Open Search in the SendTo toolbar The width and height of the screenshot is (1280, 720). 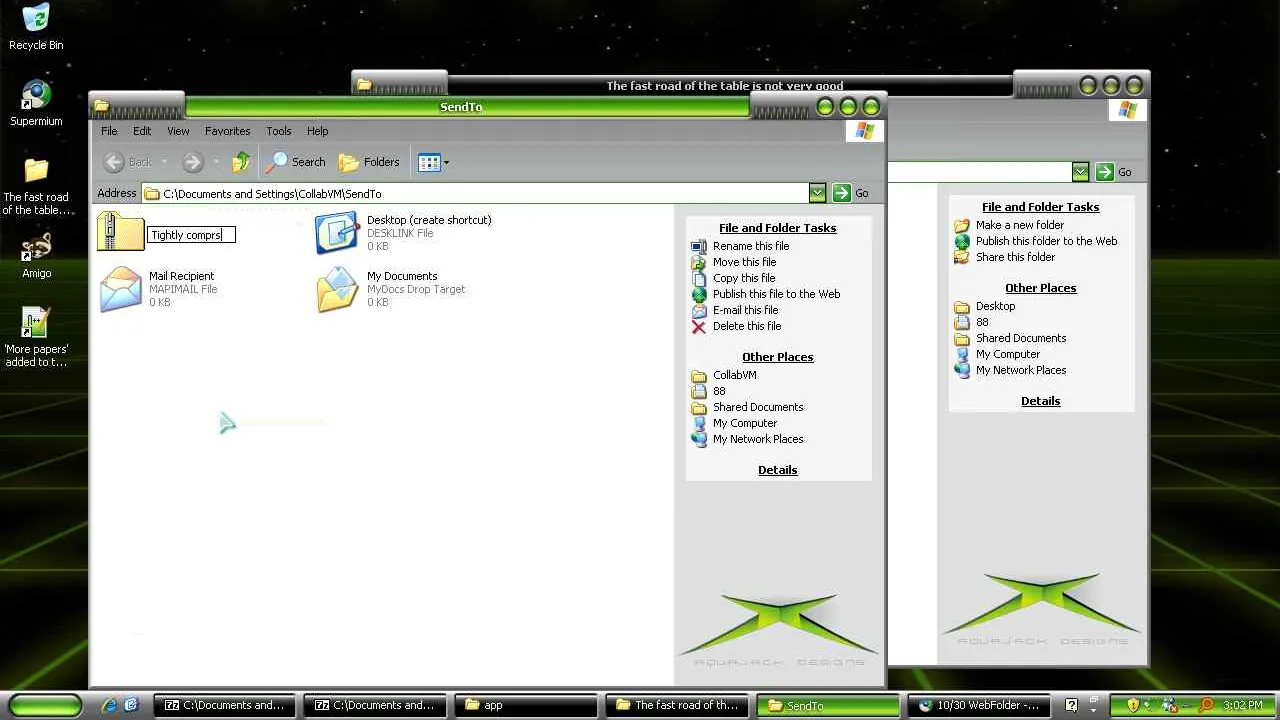pos(296,162)
